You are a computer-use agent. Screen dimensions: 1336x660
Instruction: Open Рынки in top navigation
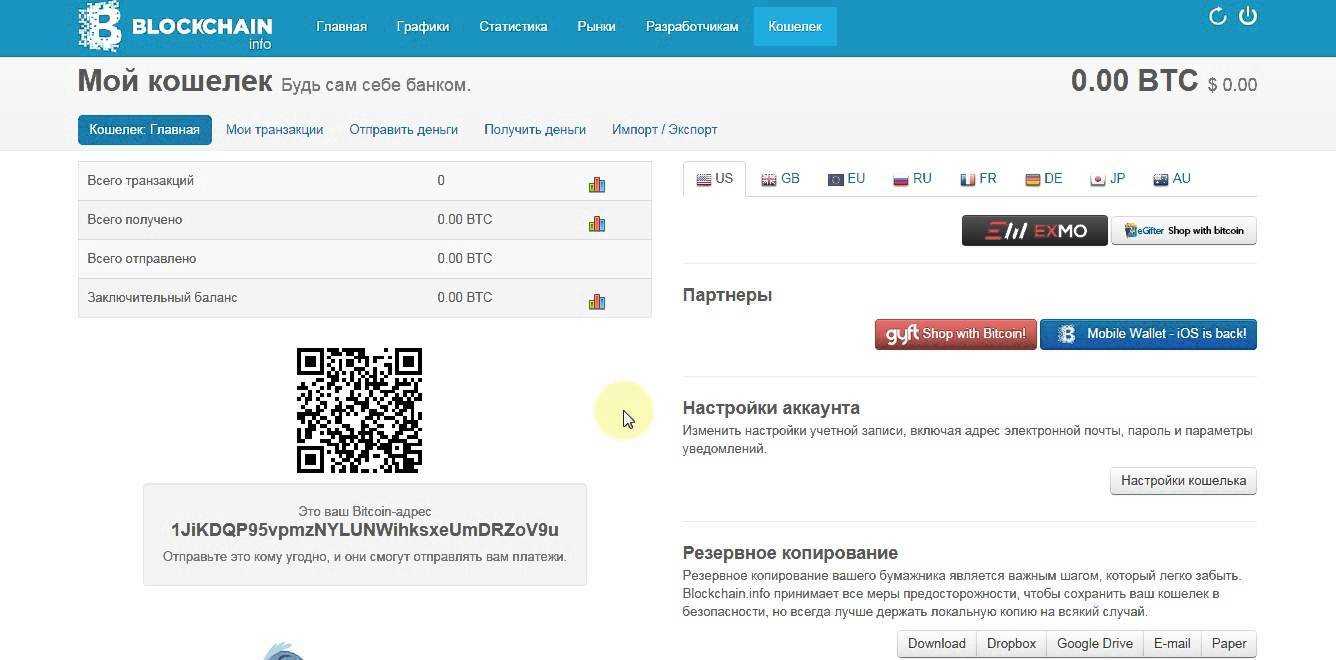pos(596,27)
